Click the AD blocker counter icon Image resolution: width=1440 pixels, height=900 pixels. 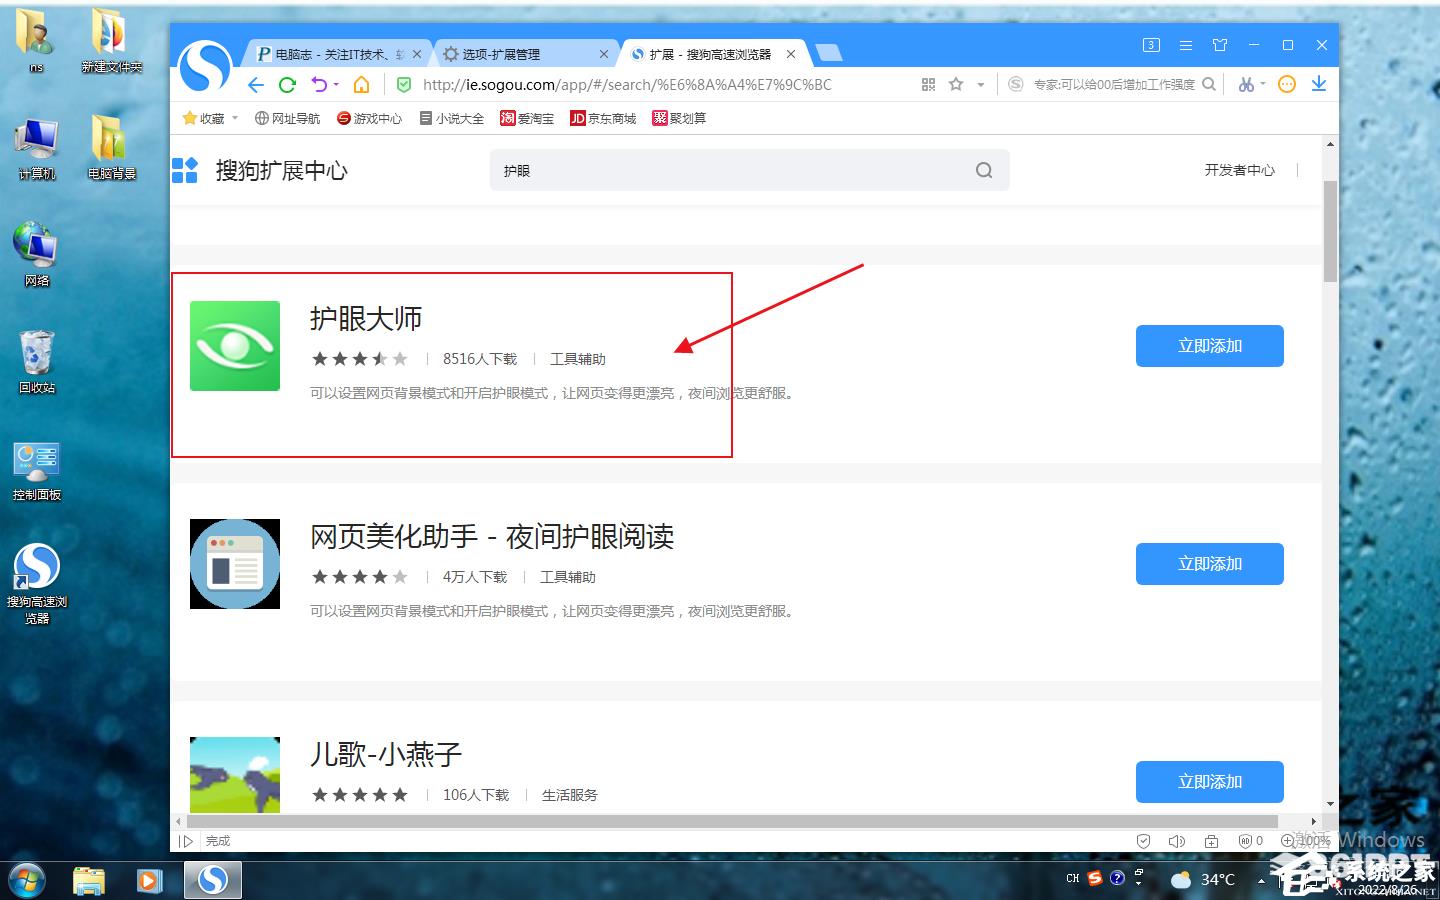[1251, 841]
